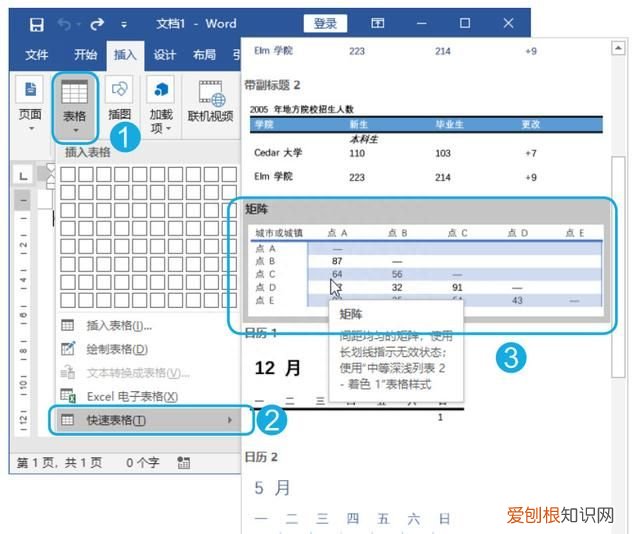The height and width of the screenshot is (534, 640).
Task: Click the tab selector L icon on ruler
Action: [x=23, y=176]
